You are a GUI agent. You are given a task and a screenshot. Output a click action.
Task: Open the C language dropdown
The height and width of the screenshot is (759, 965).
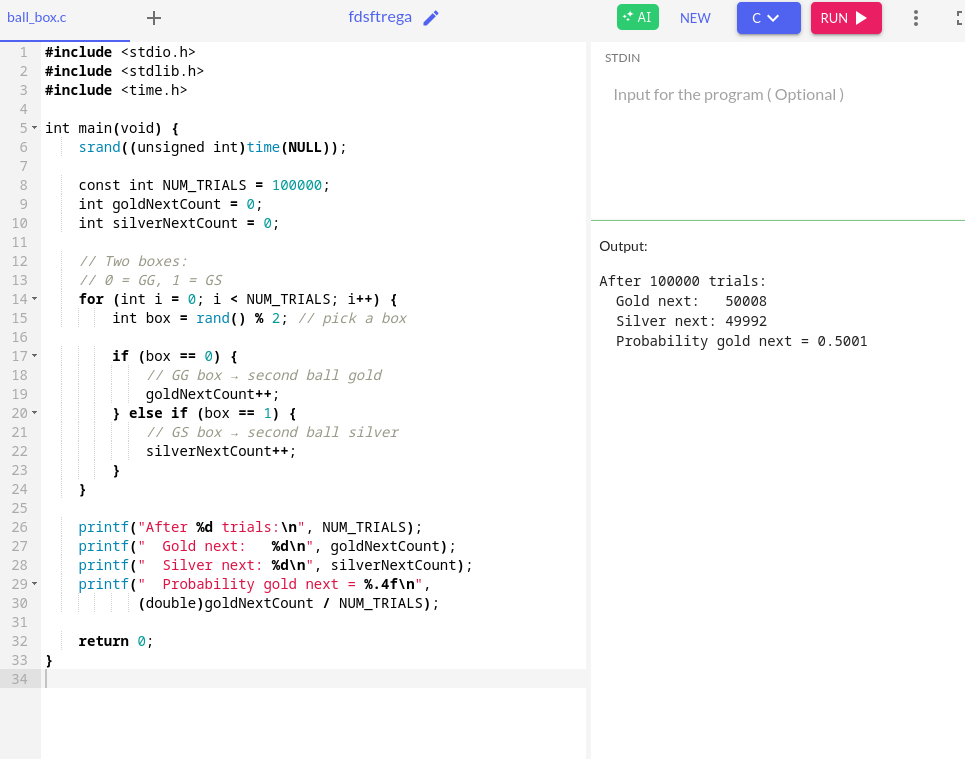tap(768, 18)
